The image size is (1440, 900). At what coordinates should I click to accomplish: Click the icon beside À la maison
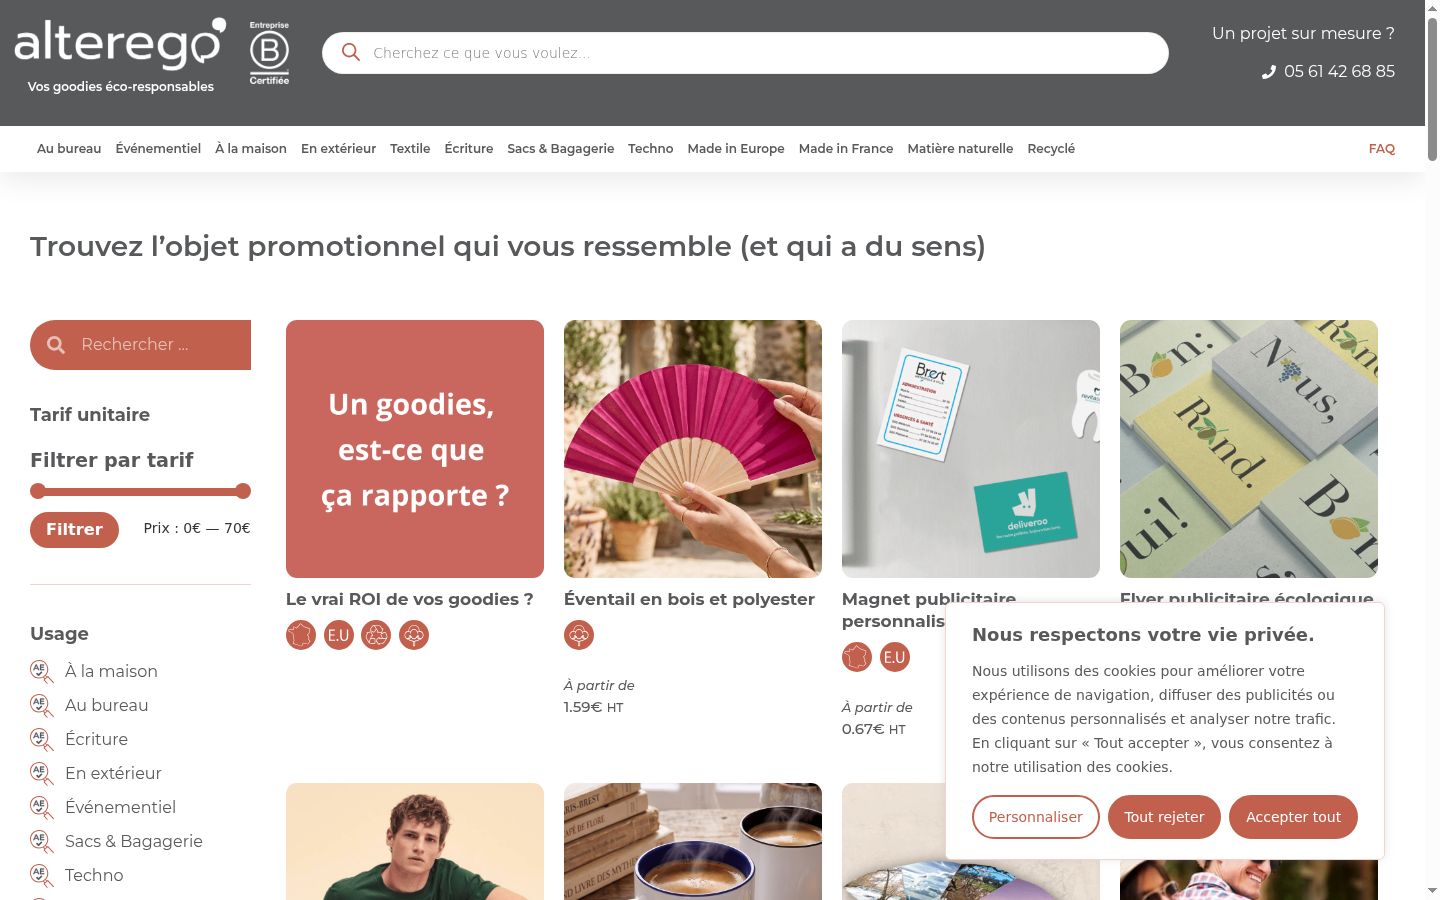pyautogui.click(x=41, y=671)
